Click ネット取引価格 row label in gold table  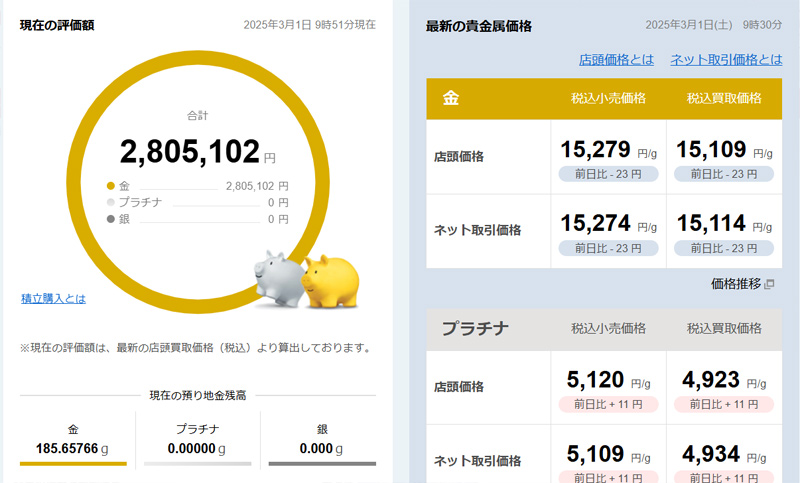[x=477, y=231]
